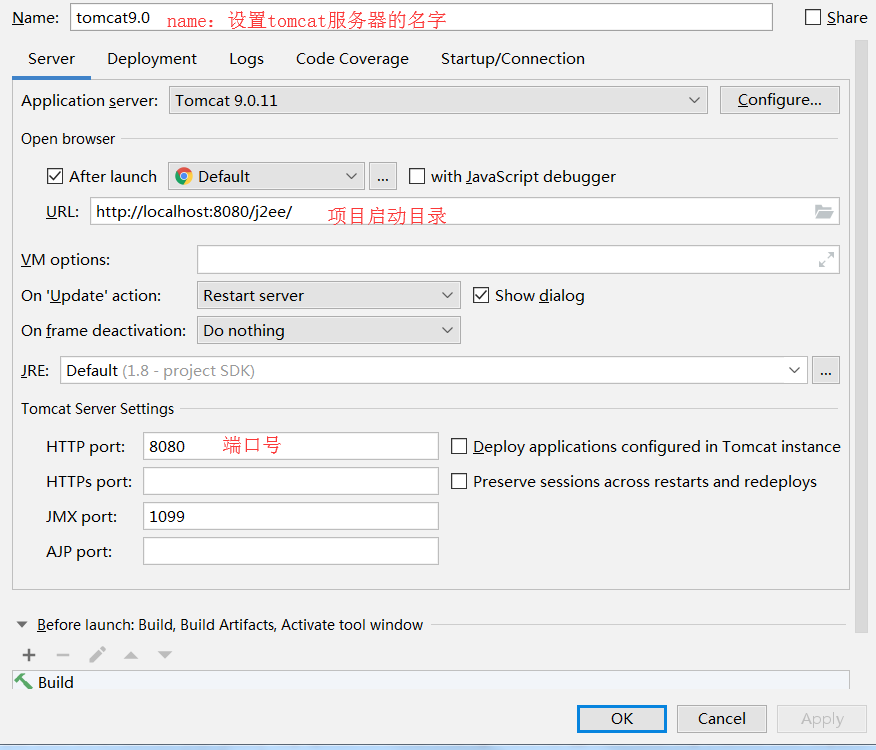Select the Server tab

pyautogui.click(x=51, y=59)
